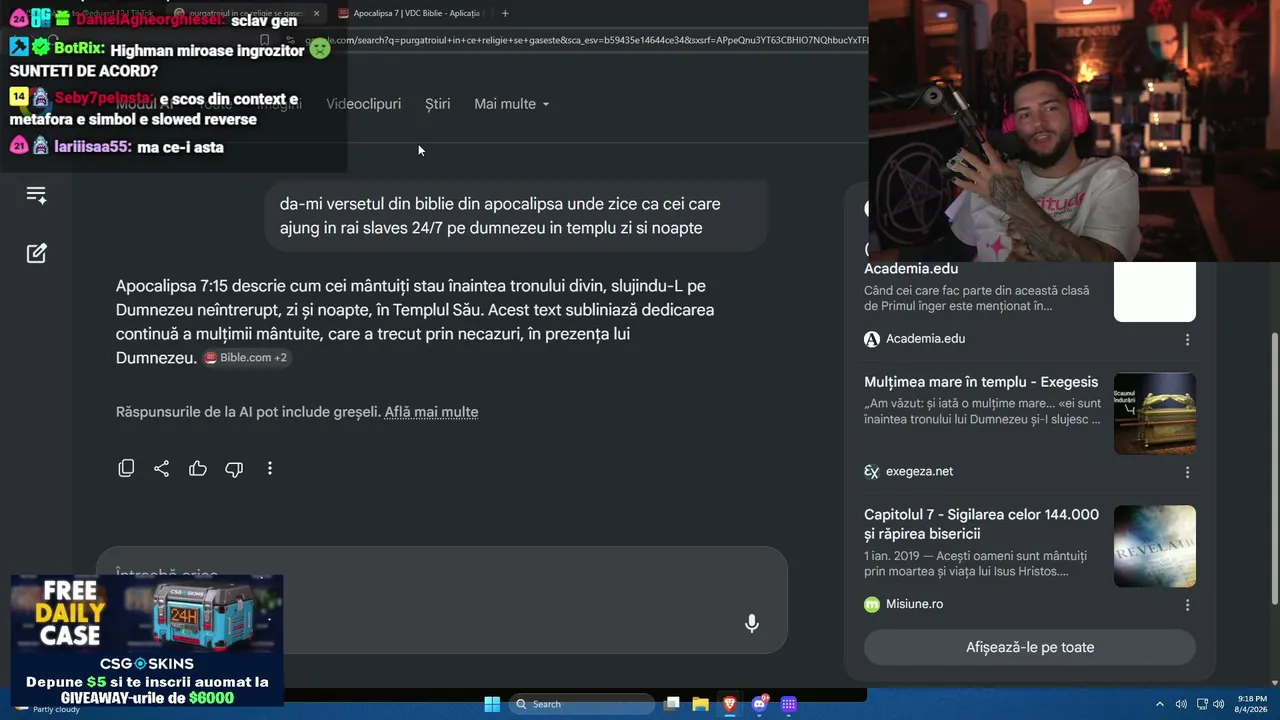Click the Misiune.ro source label
This screenshot has width=1280, height=720.
click(914, 604)
